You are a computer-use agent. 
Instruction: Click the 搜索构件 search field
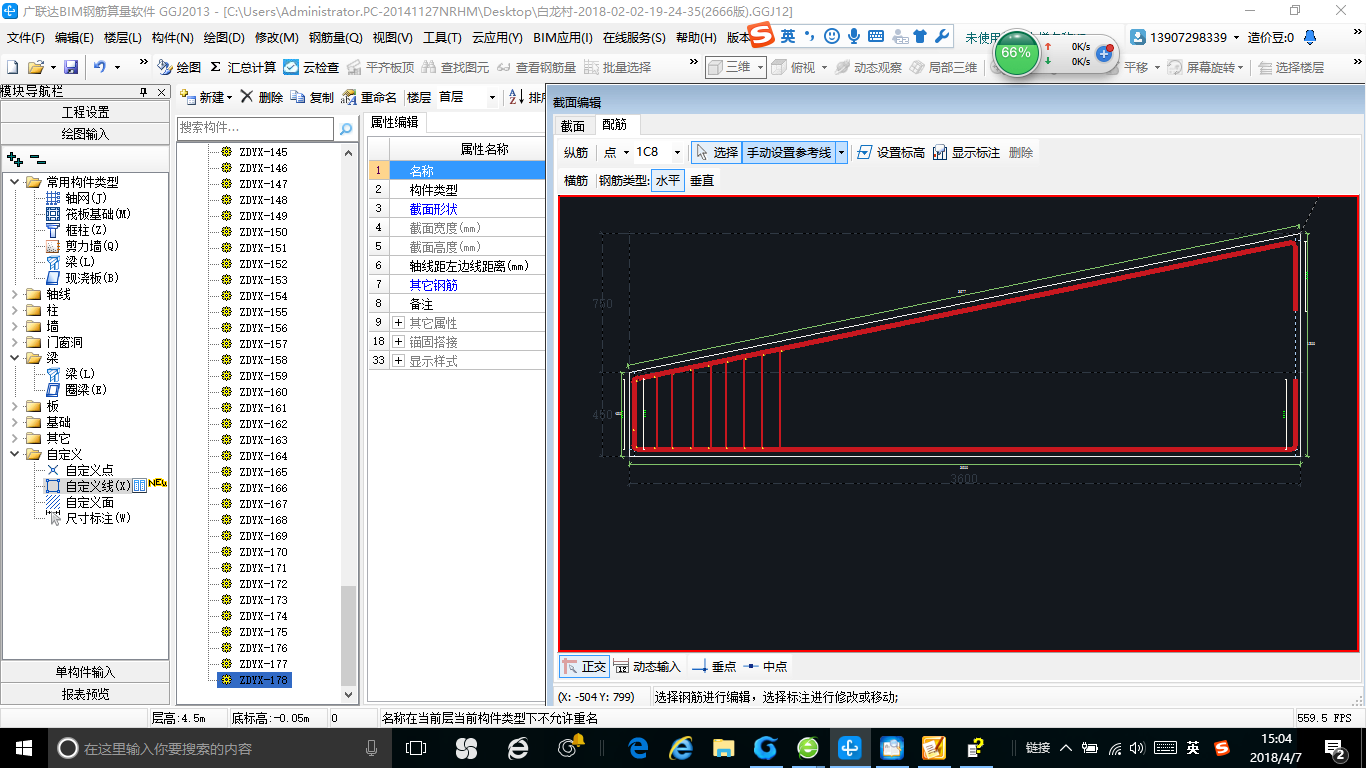coord(256,129)
